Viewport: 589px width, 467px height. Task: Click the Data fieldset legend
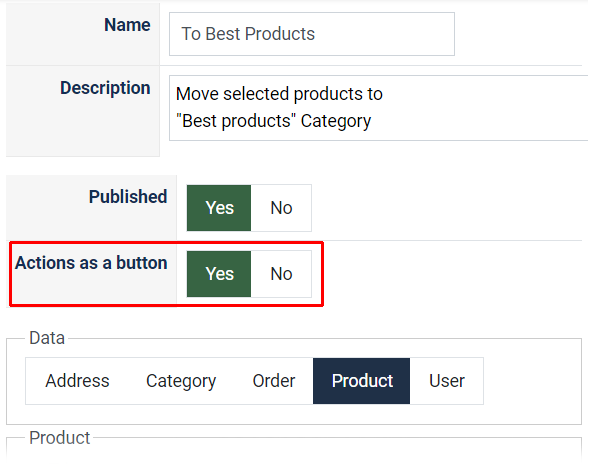47,338
